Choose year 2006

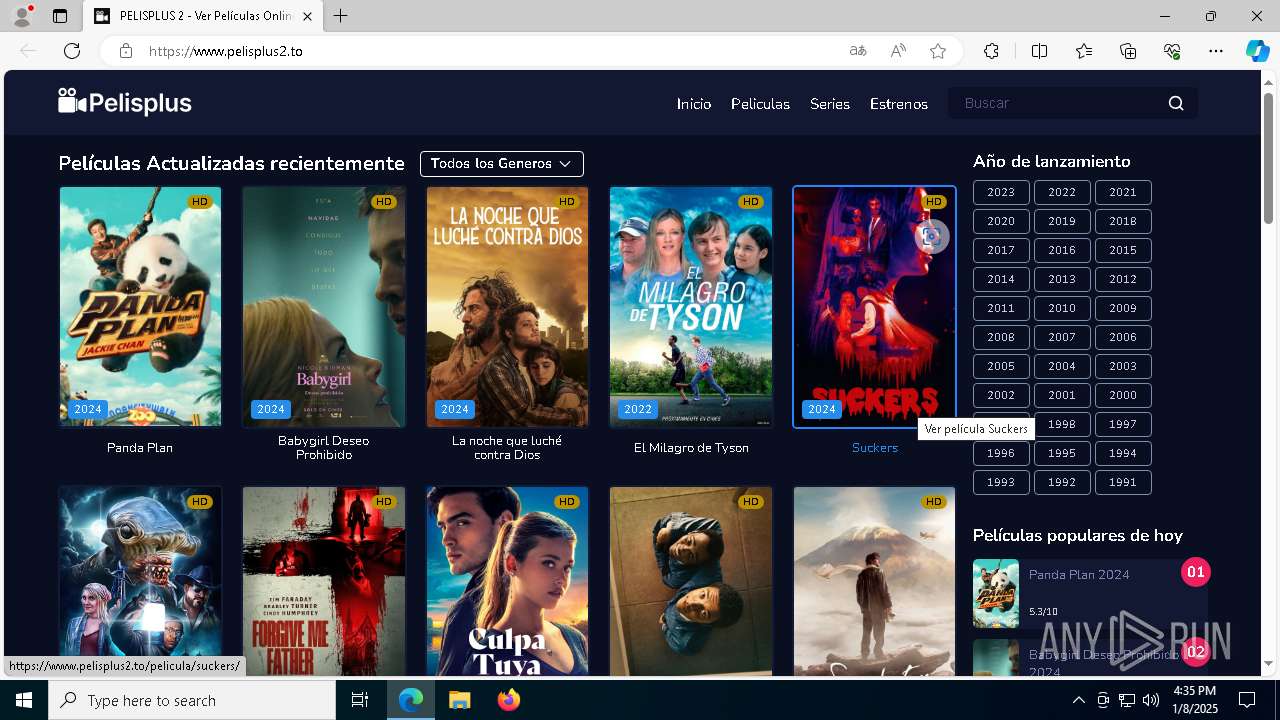click(1123, 337)
